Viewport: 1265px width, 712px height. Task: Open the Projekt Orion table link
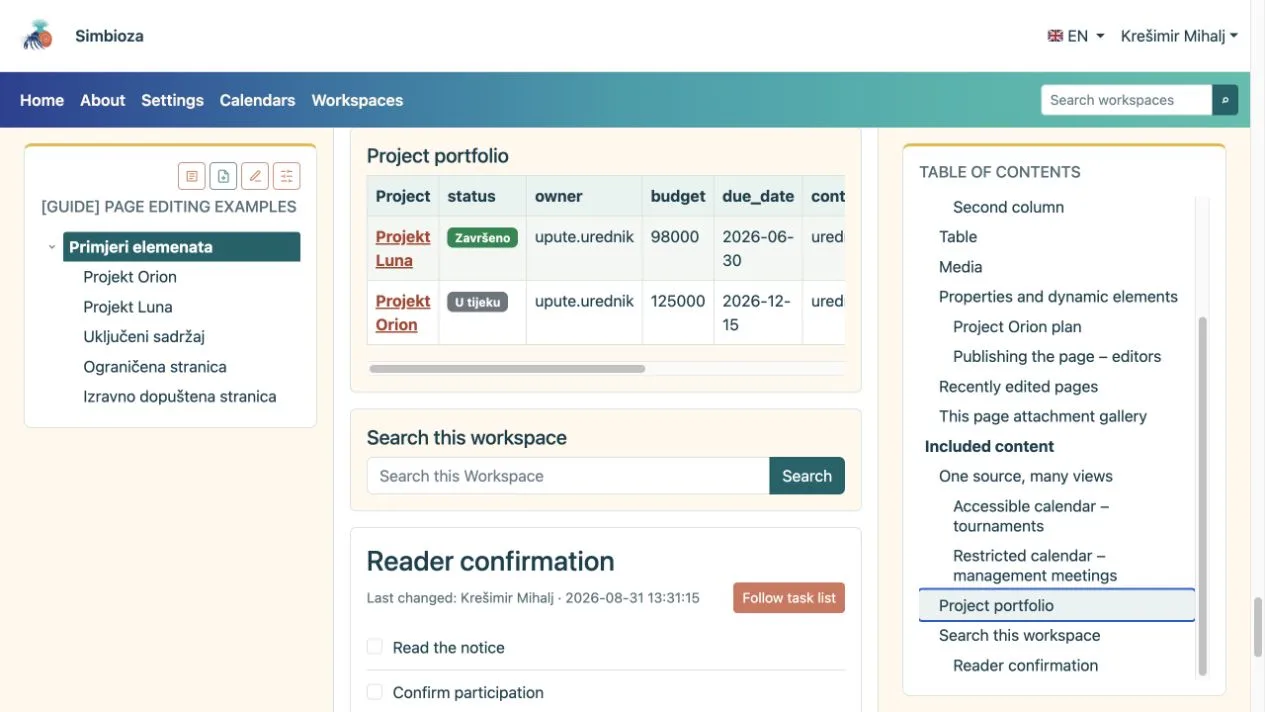point(402,313)
